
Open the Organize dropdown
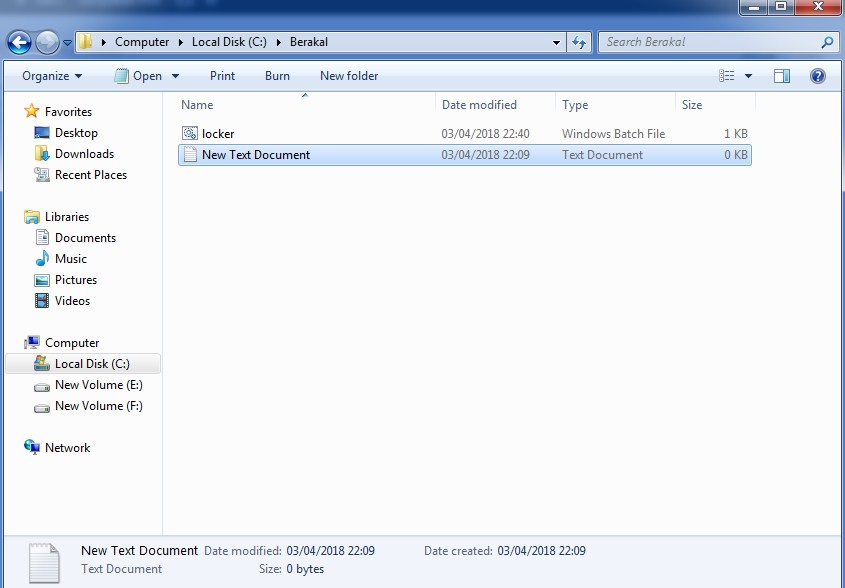click(x=48, y=76)
